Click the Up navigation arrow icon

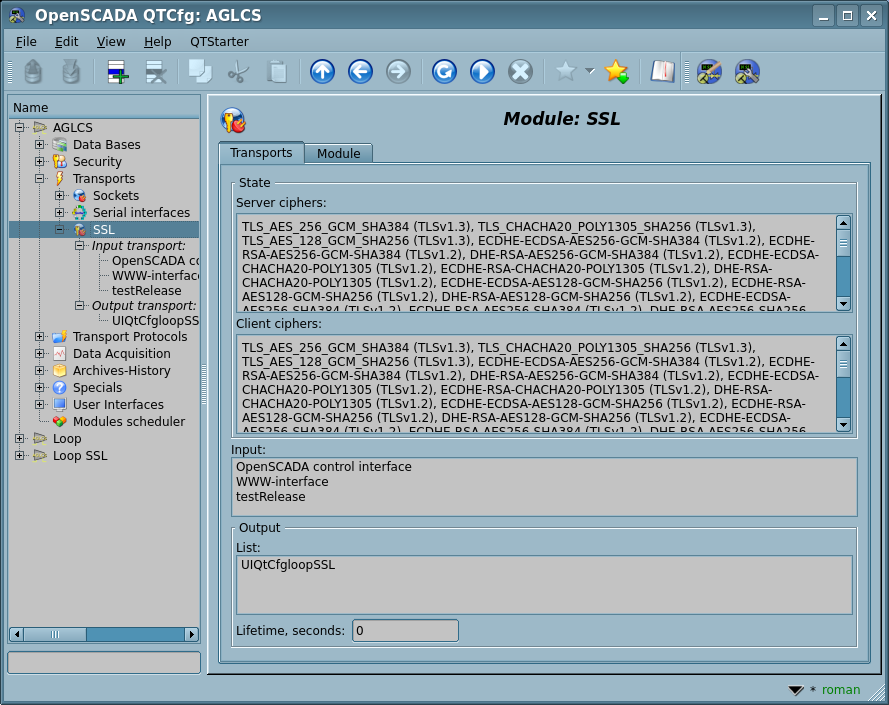coord(322,71)
